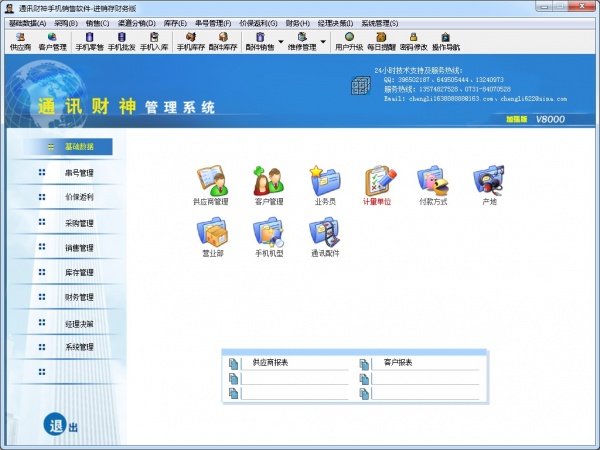Expand the dropdown arrow next to 维修管理
This screenshot has height=450, width=600.
[x=323, y=41]
